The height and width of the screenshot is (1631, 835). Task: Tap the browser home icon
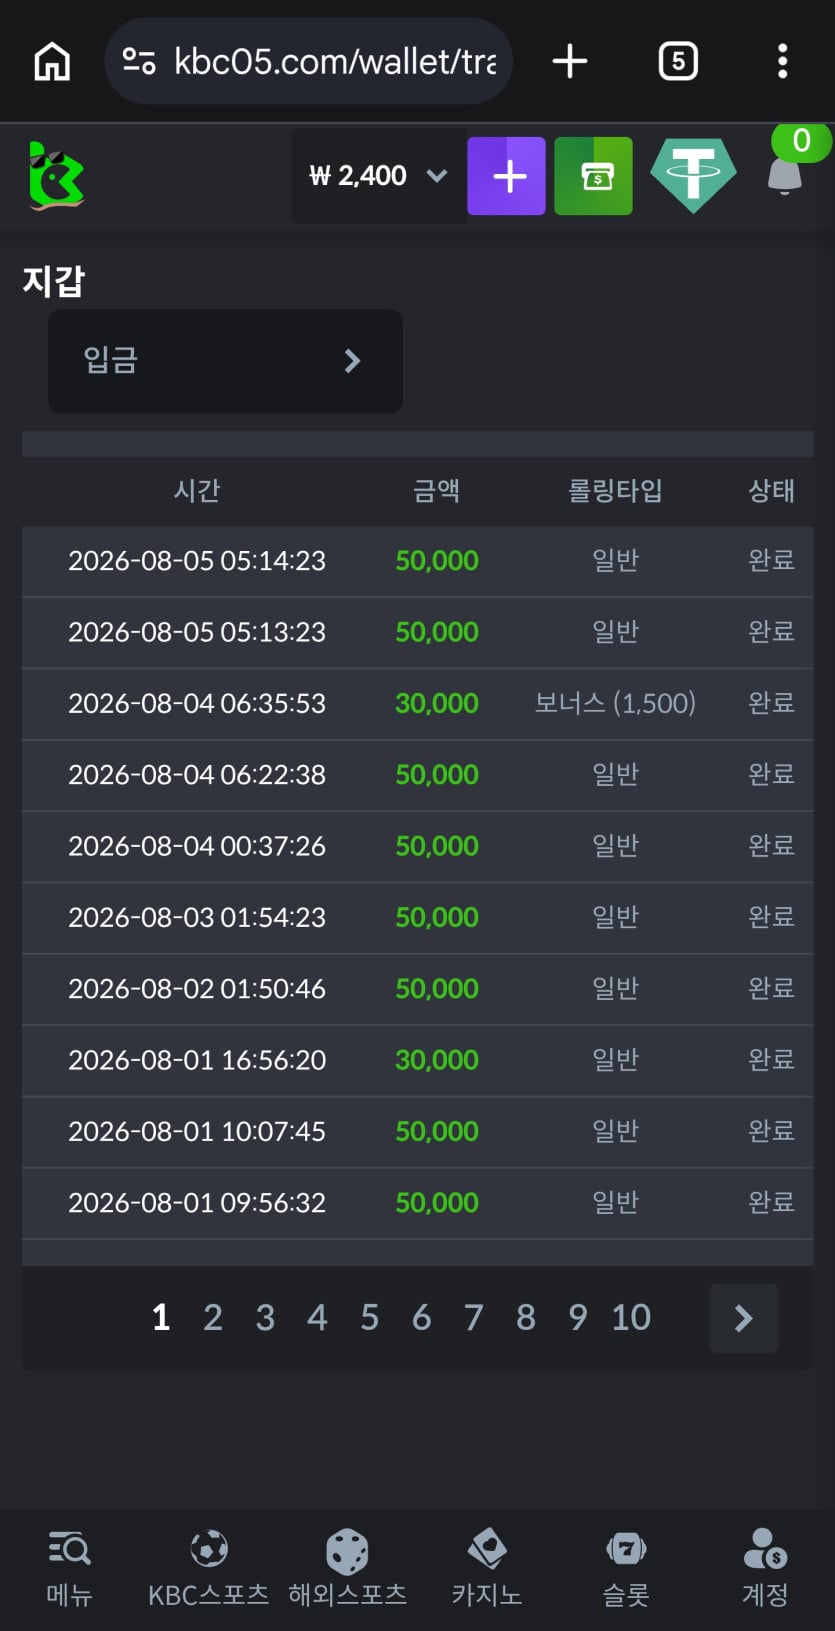click(52, 62)
